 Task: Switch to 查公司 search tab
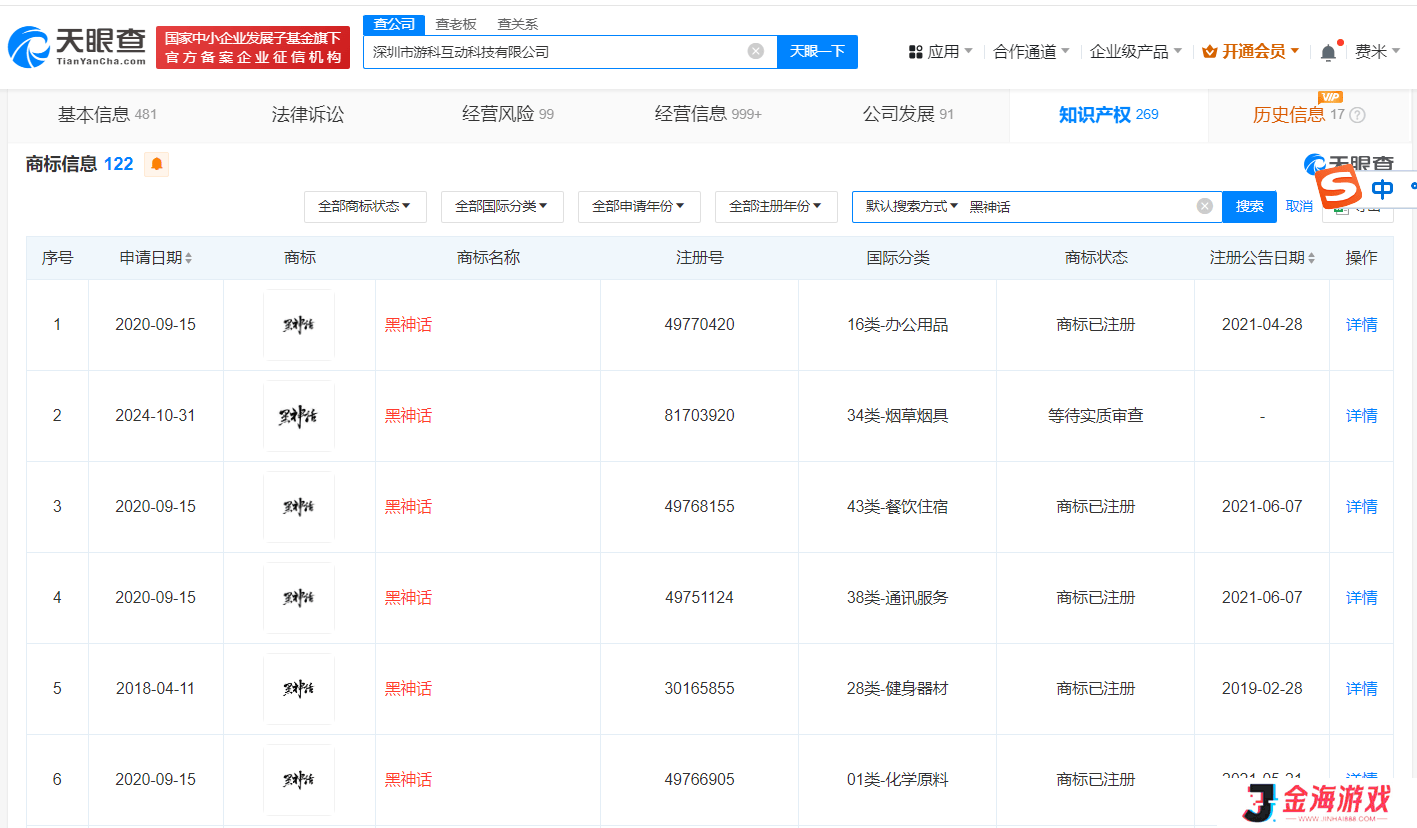coord(394,24)
